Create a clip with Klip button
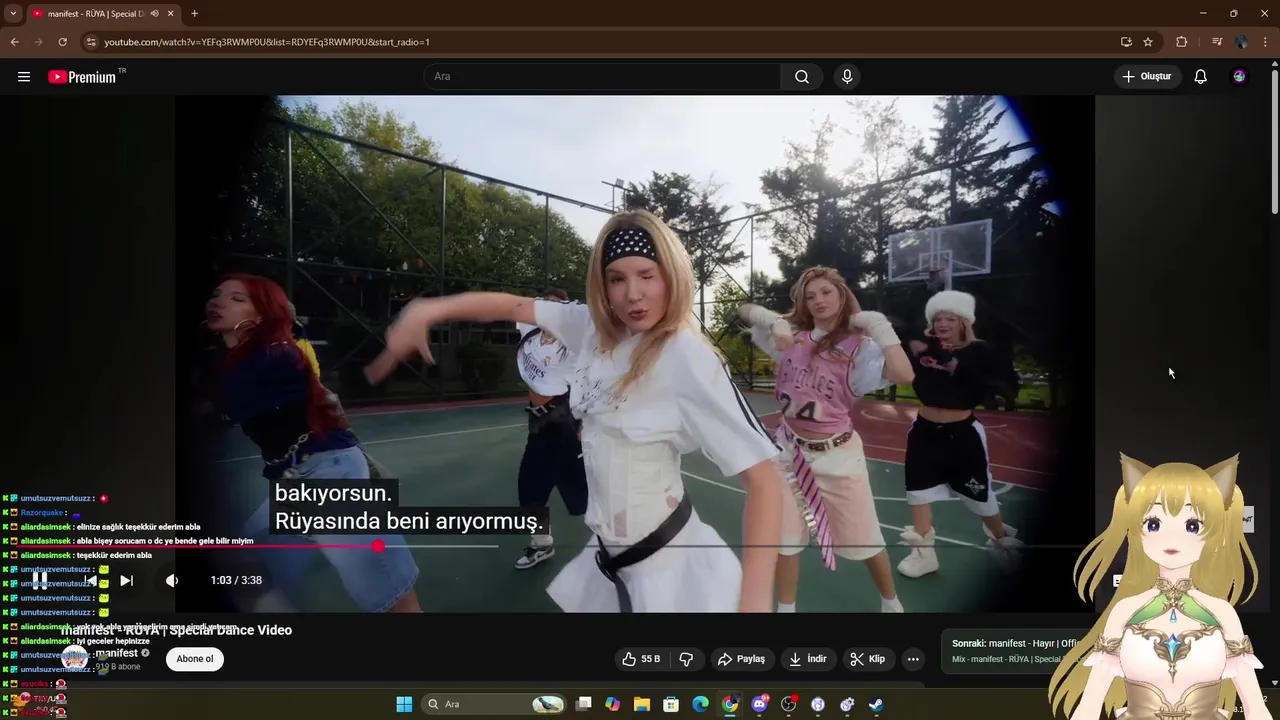Screen dimensions: 1280x720 pos(867,659)
